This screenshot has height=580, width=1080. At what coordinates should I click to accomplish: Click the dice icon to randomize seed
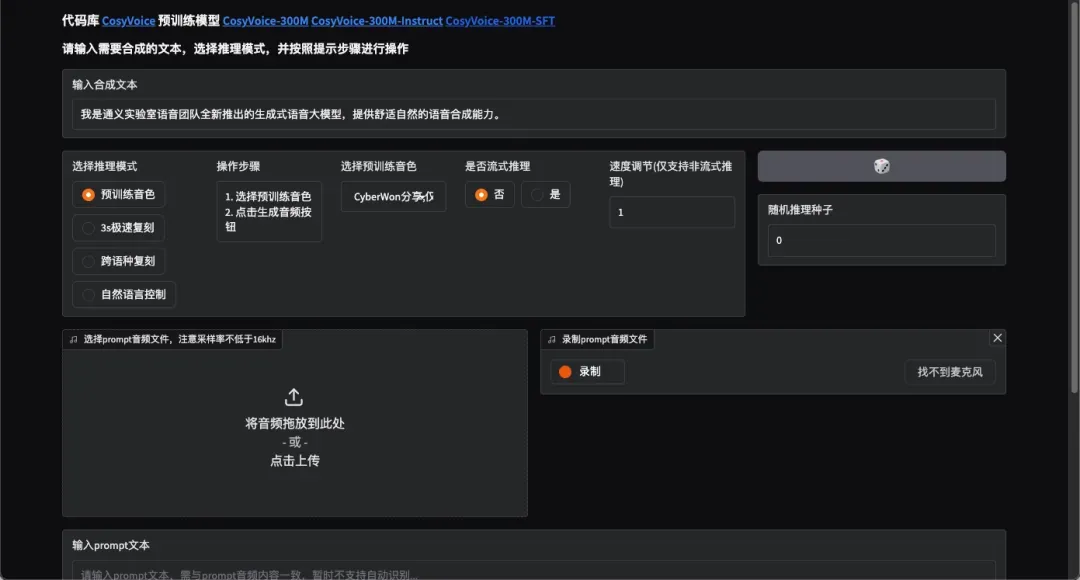pyautogui.click(x=881, y=166)
